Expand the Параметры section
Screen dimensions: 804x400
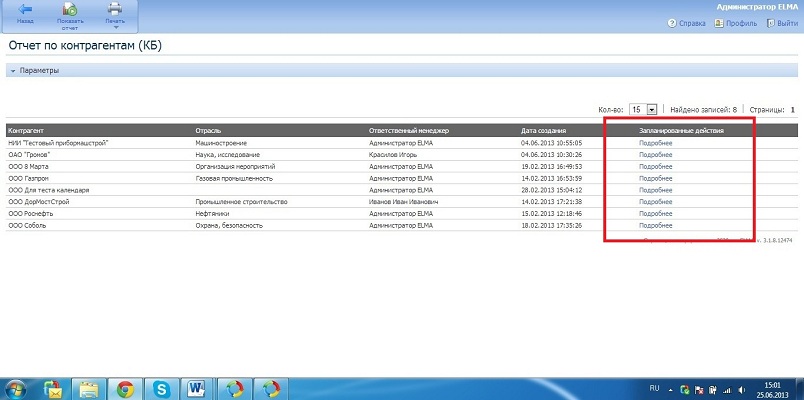[40, 71]
